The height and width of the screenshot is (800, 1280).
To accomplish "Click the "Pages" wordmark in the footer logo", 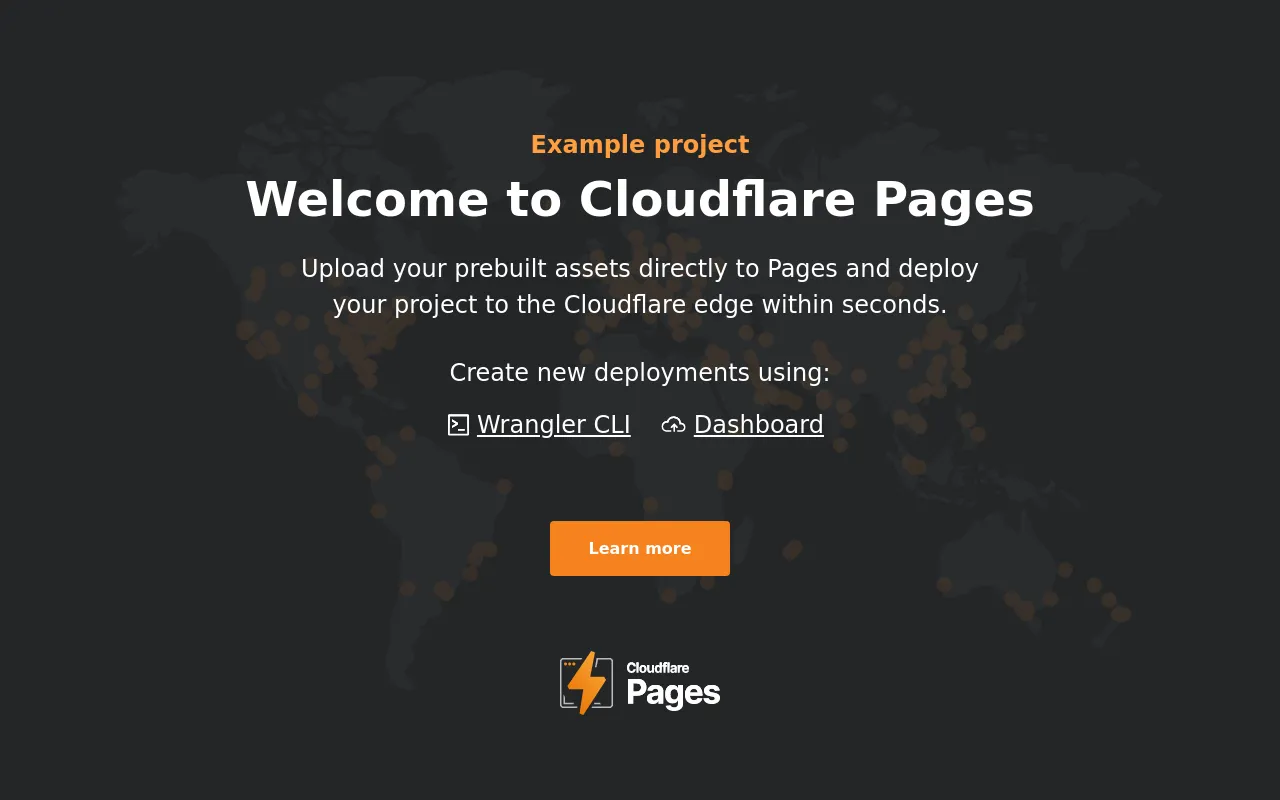I will (x=673, y=693).
